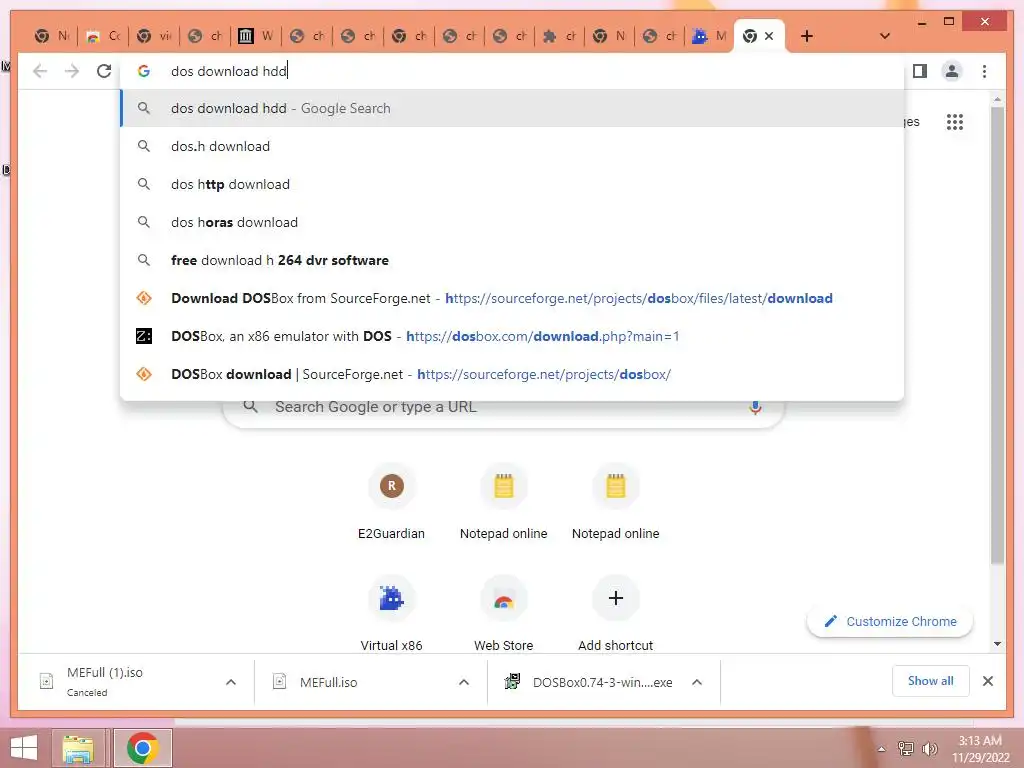1024x768 pixels.
Task: Select 'dos download hdd - Google Search' suggestion
Action: point(512,108)
